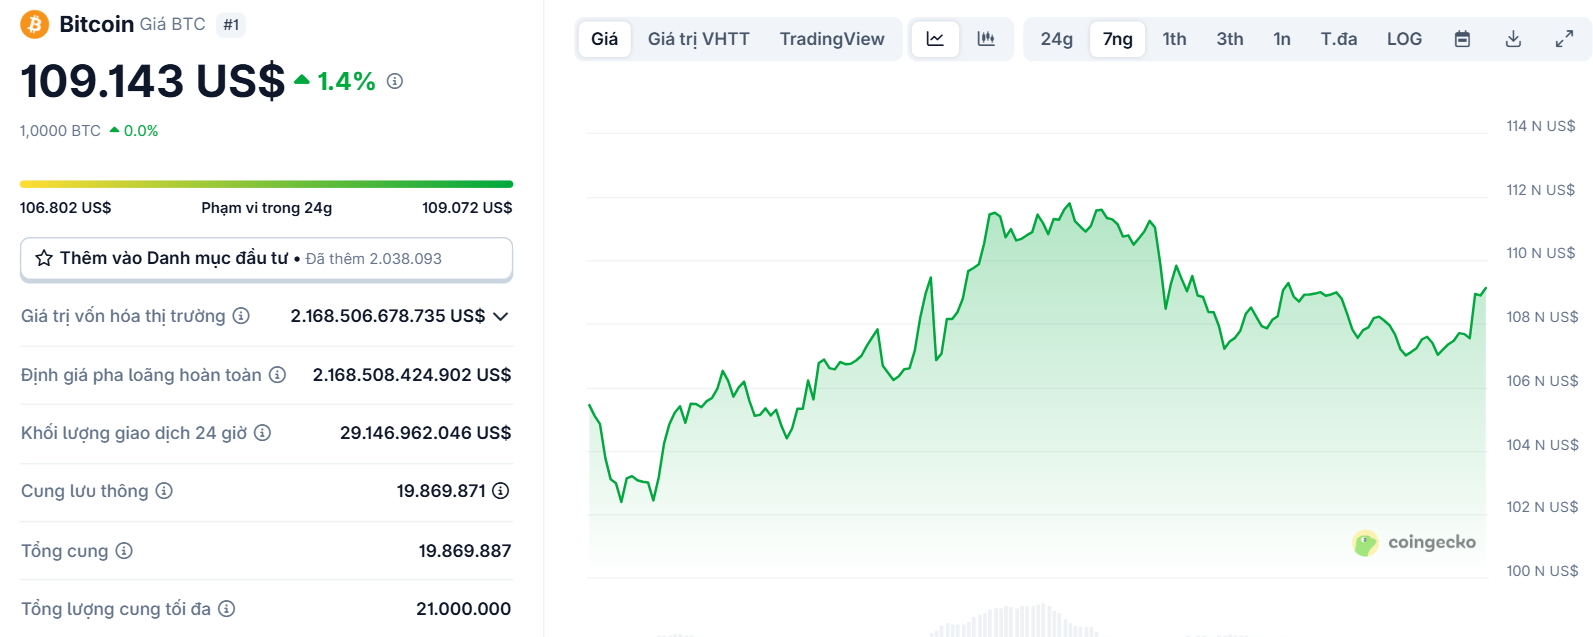Show info for Định giá pha loãng hoàn toàn
Screen dimensions: 1593x637
pyautogui.click(x=278, y=374)
